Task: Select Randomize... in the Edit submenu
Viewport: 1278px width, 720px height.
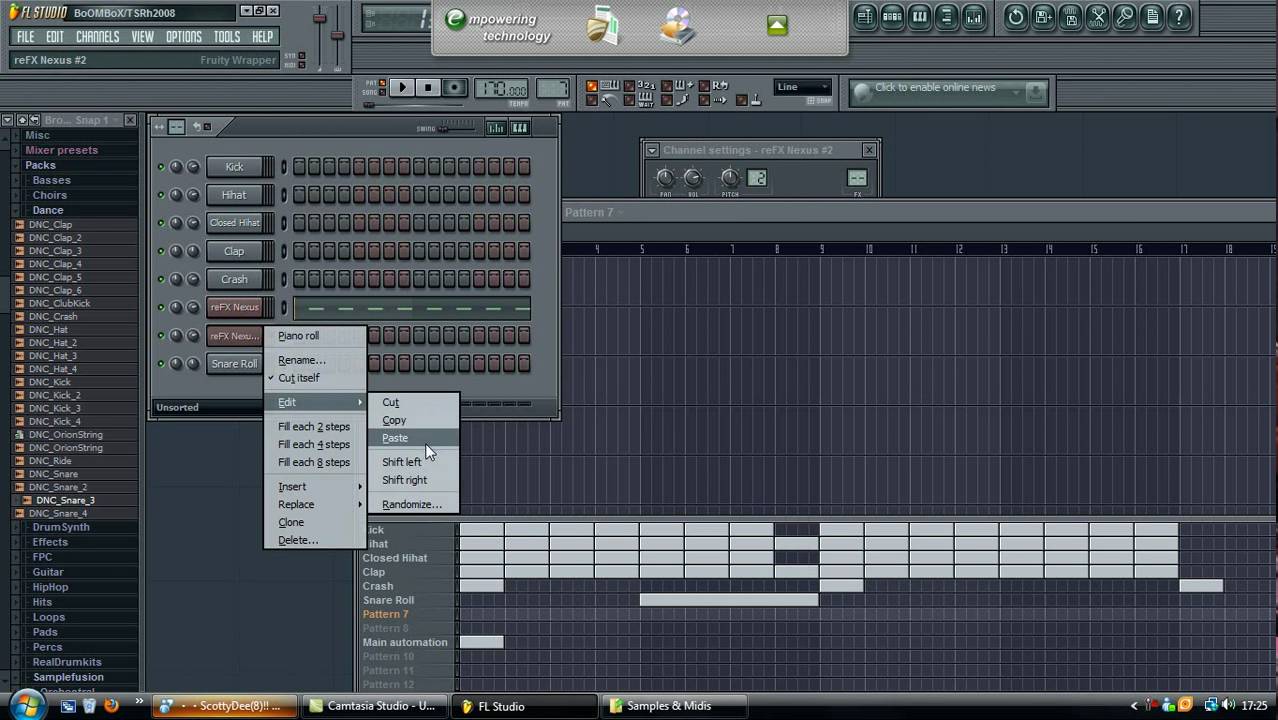Action: point(412,505)
